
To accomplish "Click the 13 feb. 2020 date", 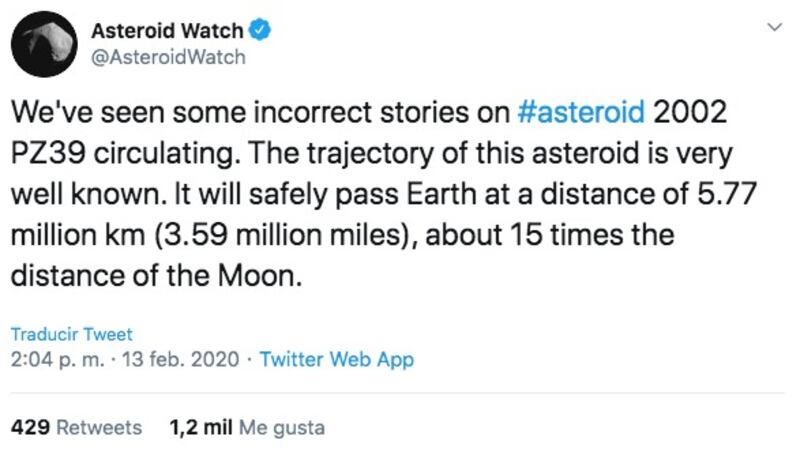I will (x=181, y=360).
